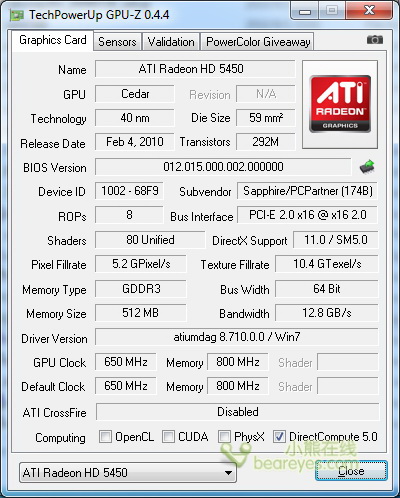Click the Technology field 40 nm
This screenshot has width=400, height=498.
[x=135, y=118]
